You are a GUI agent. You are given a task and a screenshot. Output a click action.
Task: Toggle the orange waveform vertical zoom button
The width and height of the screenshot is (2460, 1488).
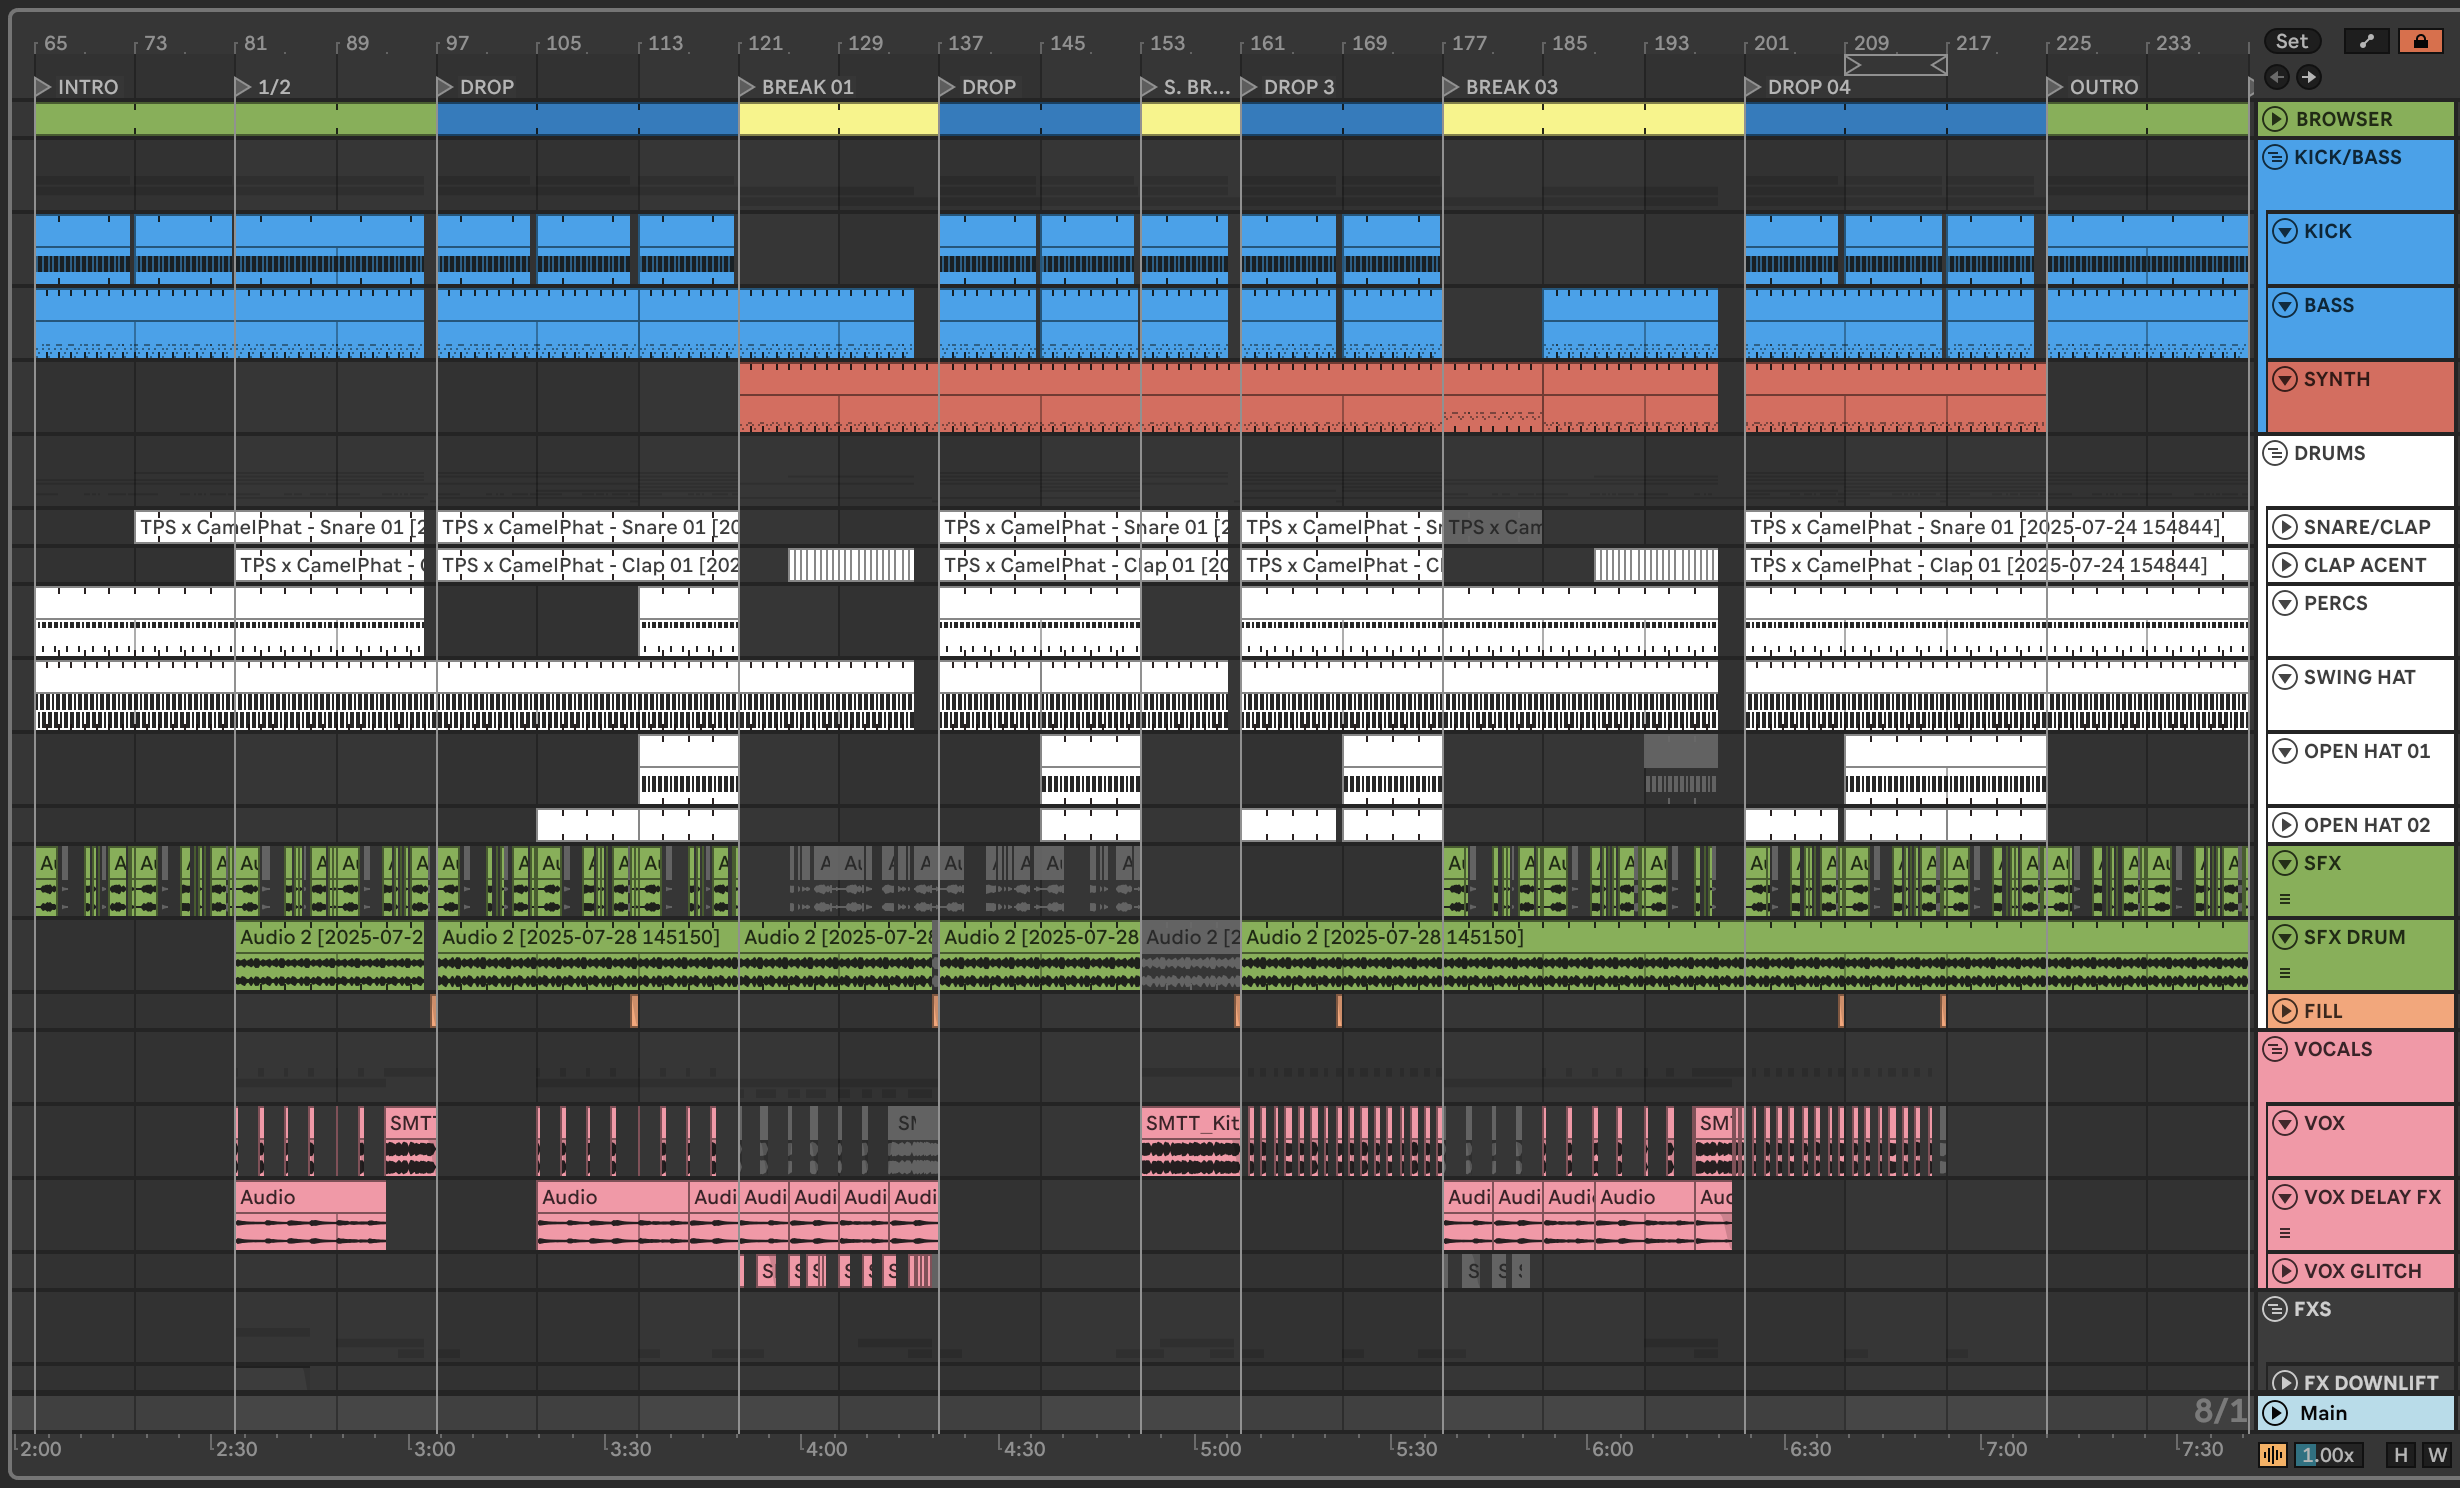click(x=2272, y=1455)
